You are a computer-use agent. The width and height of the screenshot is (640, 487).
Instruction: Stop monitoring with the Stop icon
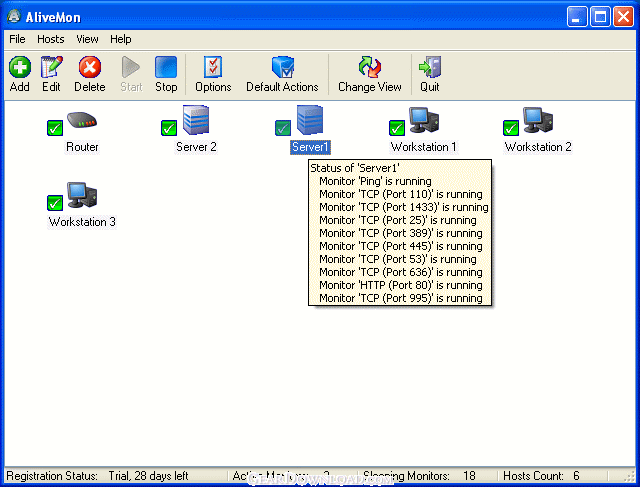coord(166,67)
